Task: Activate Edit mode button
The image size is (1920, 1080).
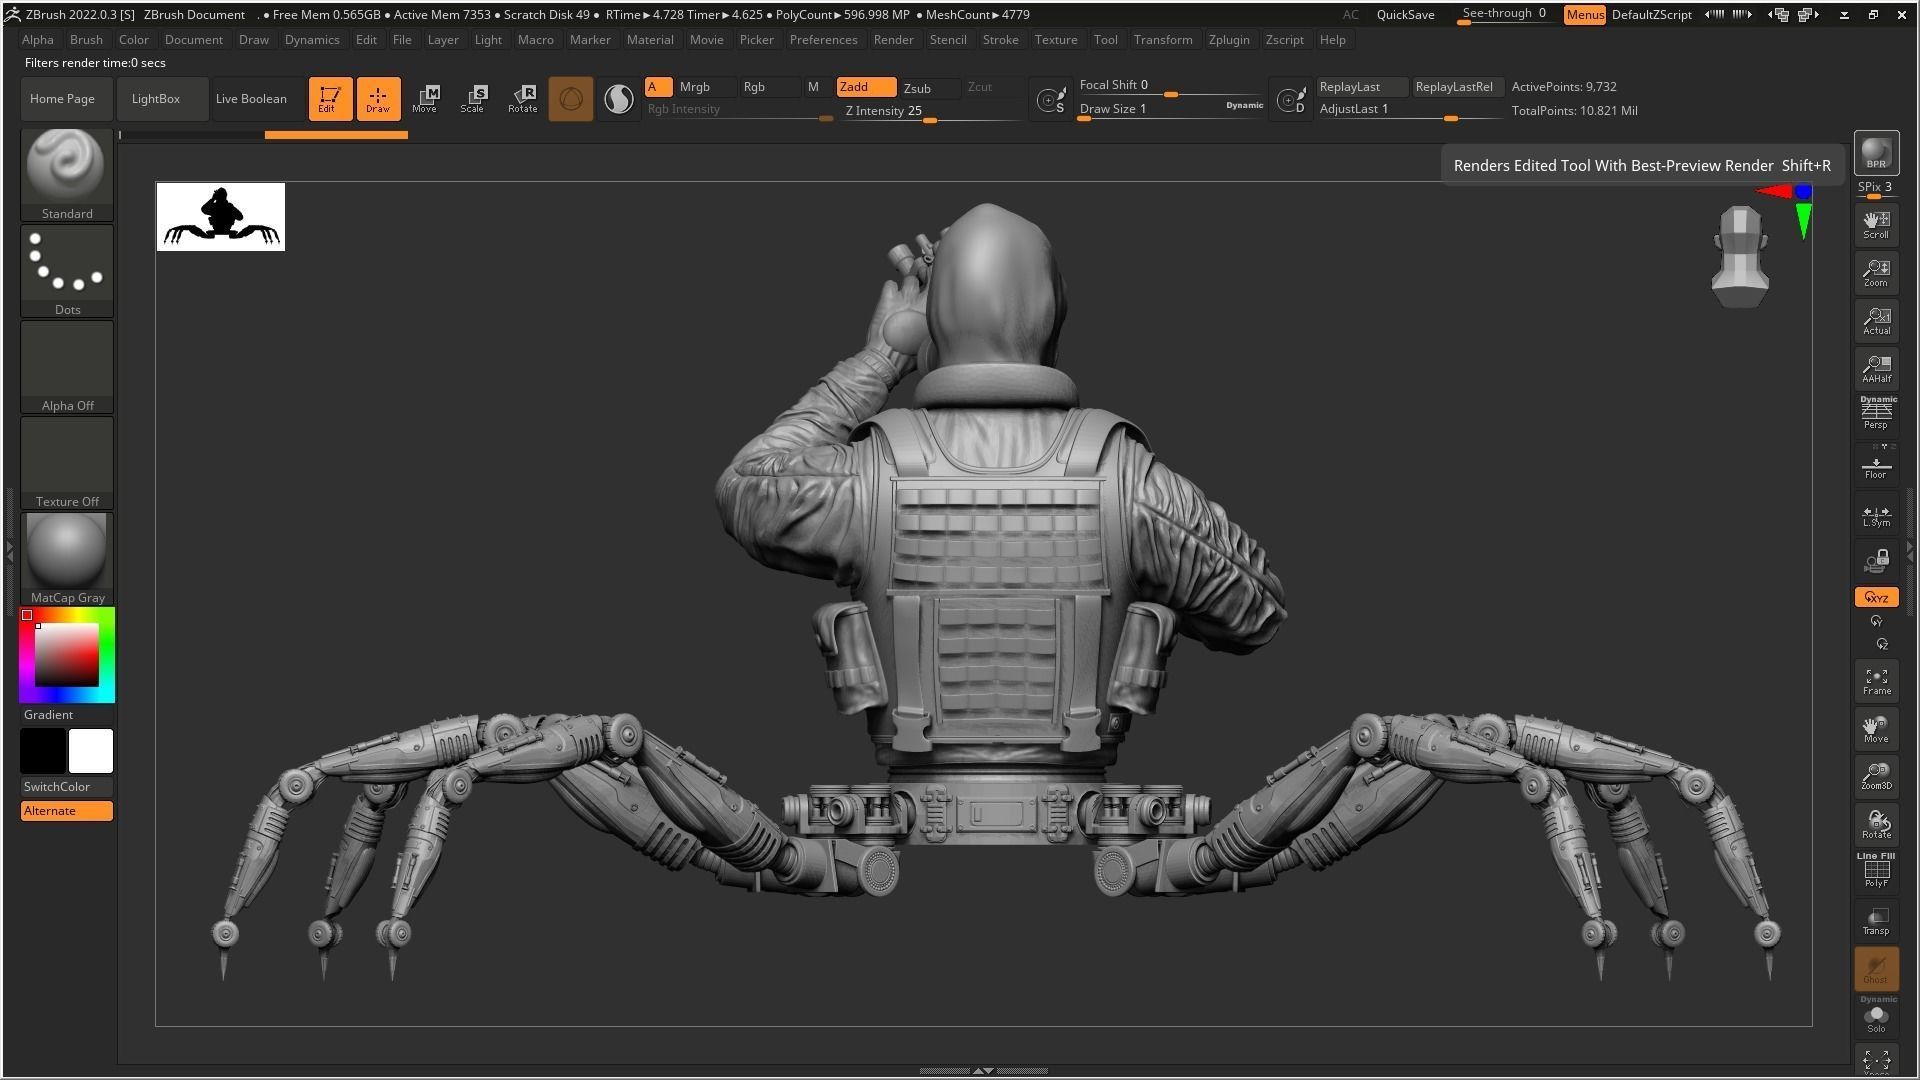Action: [x=330, y=98]
